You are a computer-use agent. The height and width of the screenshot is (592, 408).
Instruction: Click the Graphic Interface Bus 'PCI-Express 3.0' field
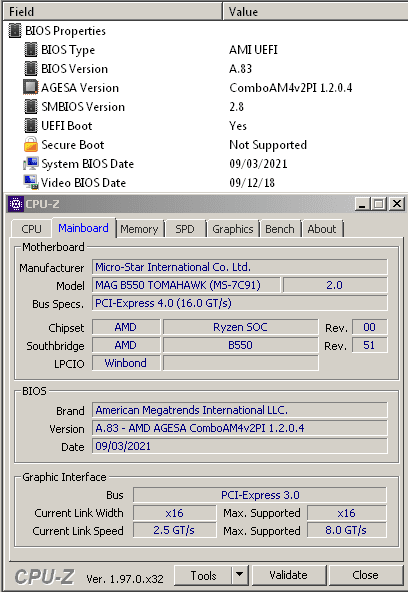pos(260,495)
